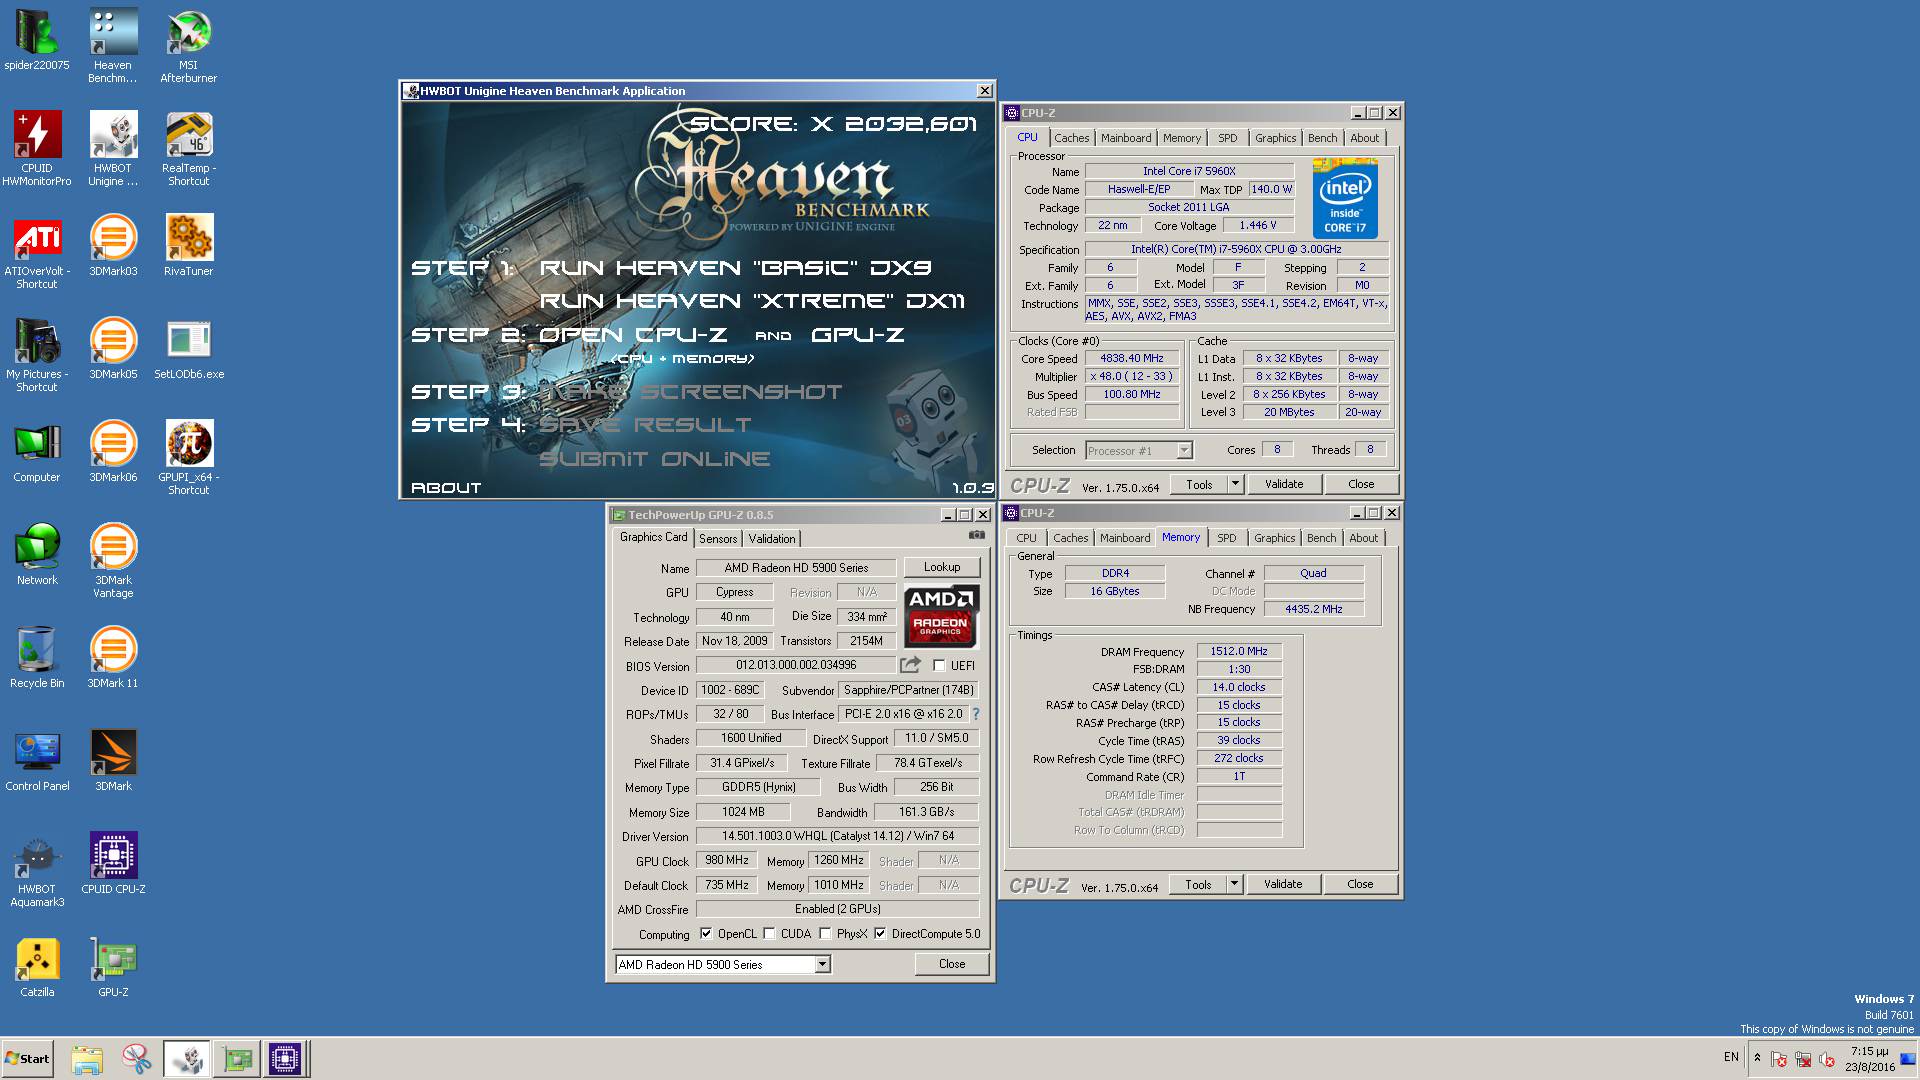Click the EN language indicator
The image size is (1920, 1080).
click(1731, 1057)
